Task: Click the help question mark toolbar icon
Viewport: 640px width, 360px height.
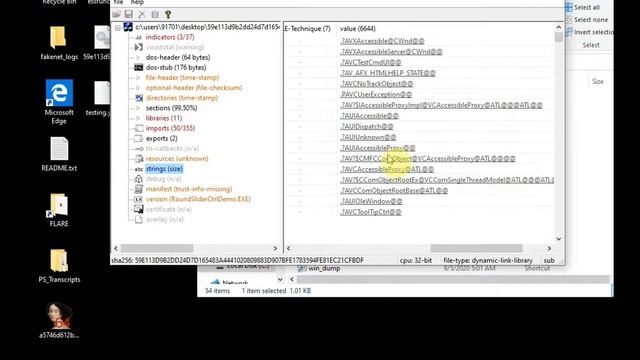Action: pyautogui.click(x=168, y=15)
